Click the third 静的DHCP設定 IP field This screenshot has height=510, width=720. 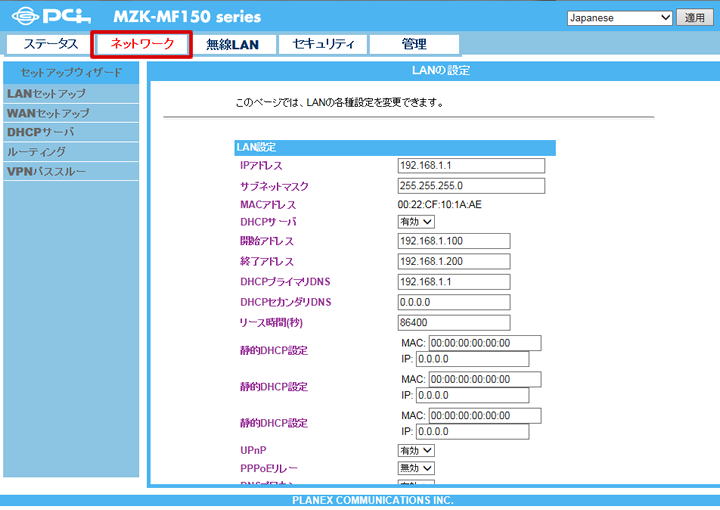472,432
